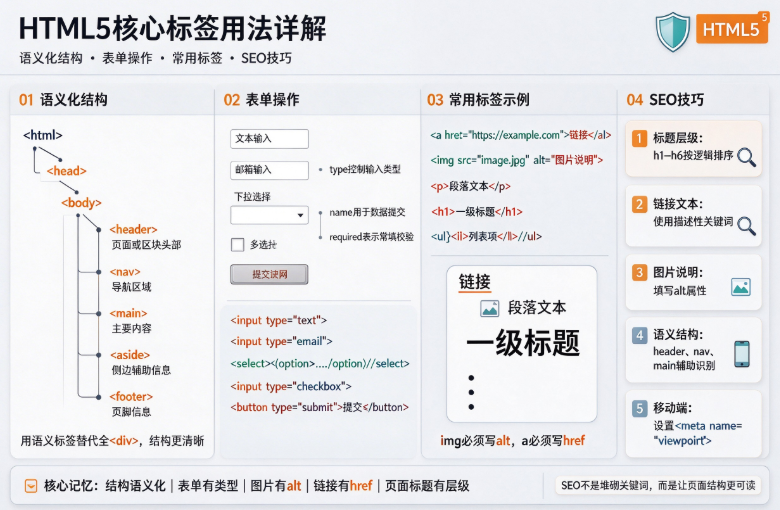
Task: Click the 侧边辅助信息 description
Action: (x=141, y=370)
